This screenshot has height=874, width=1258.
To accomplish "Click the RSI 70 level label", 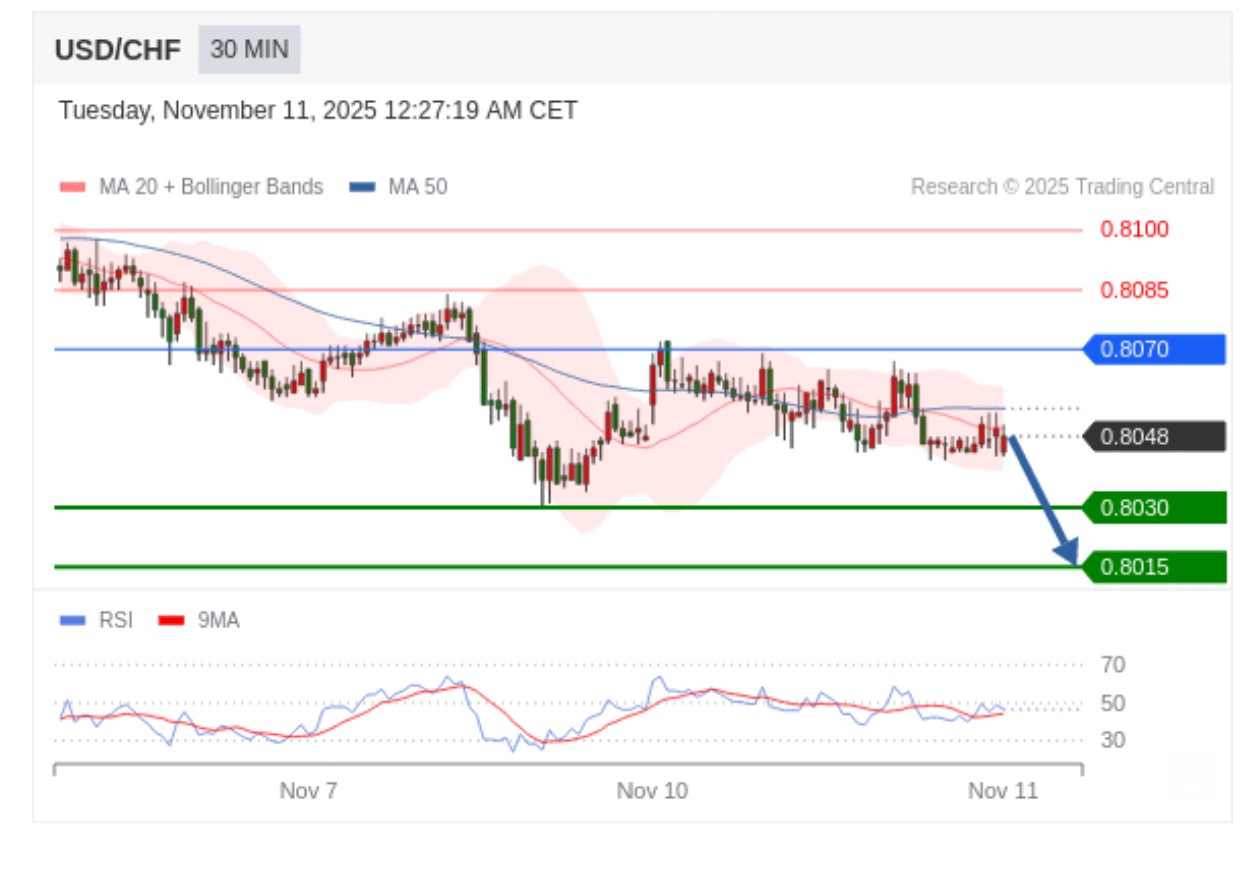I will click(1112, 665).
